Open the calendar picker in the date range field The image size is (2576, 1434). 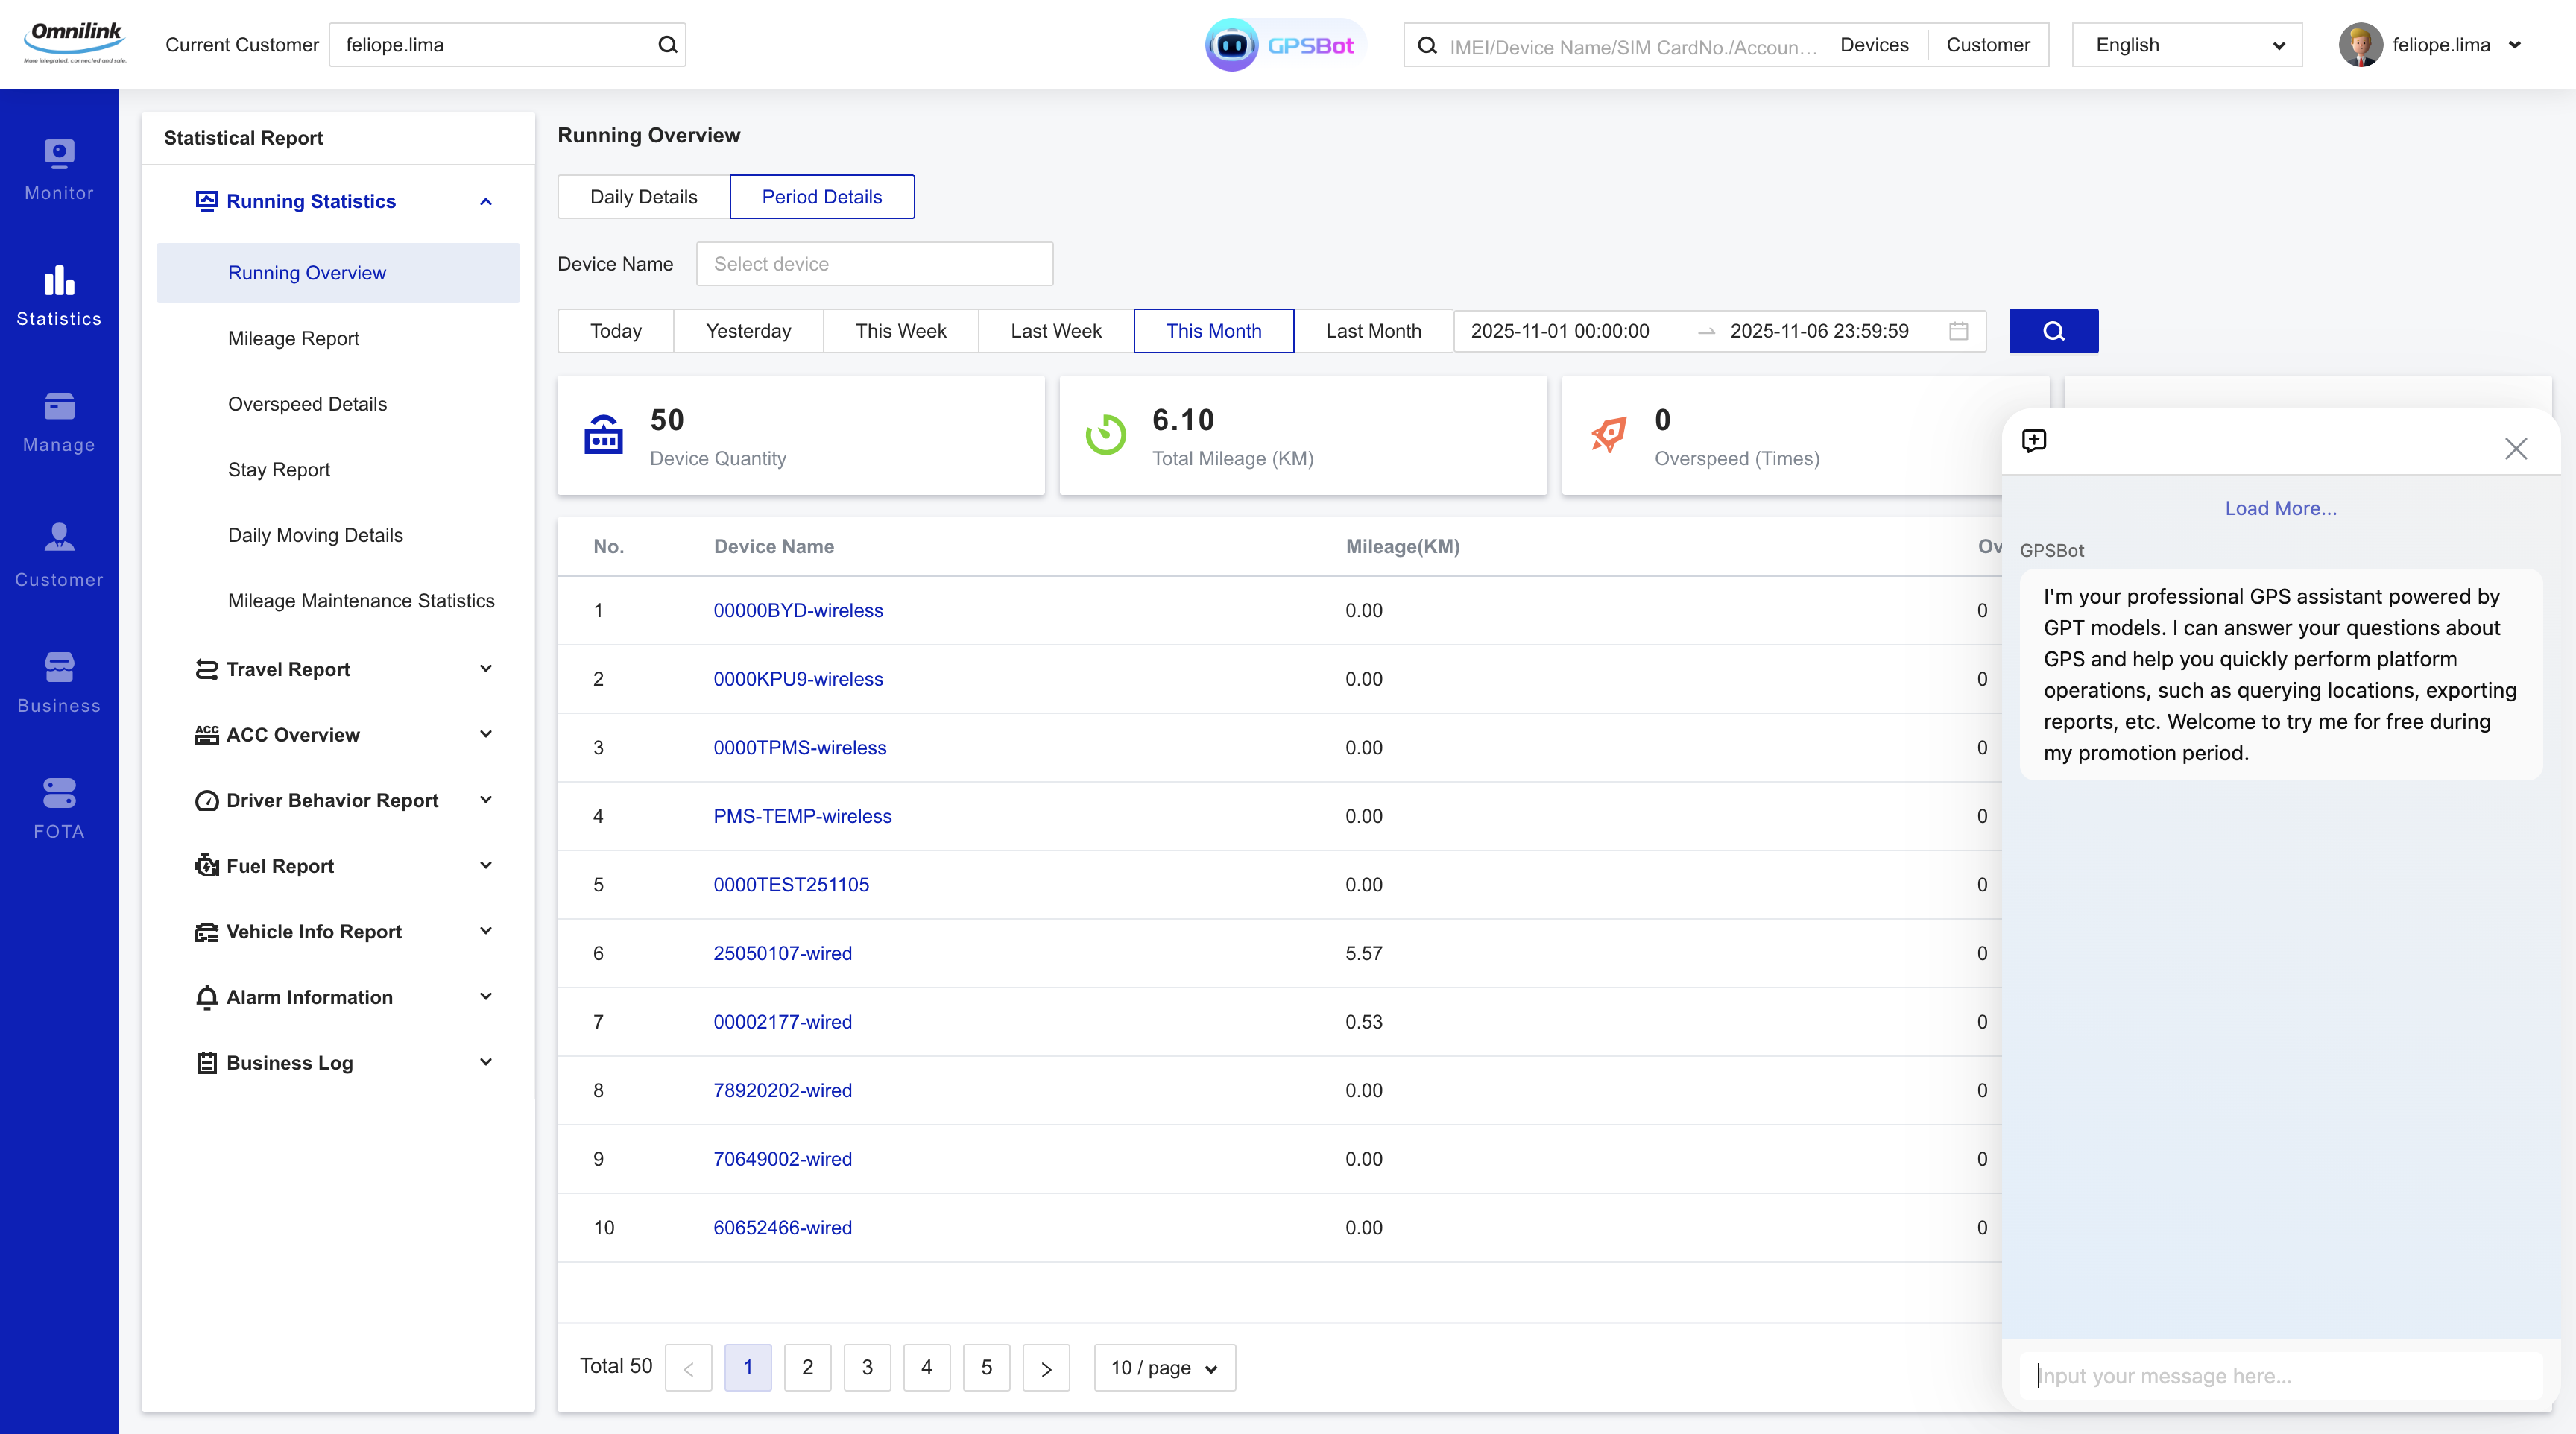click(x=1958, y=331)
